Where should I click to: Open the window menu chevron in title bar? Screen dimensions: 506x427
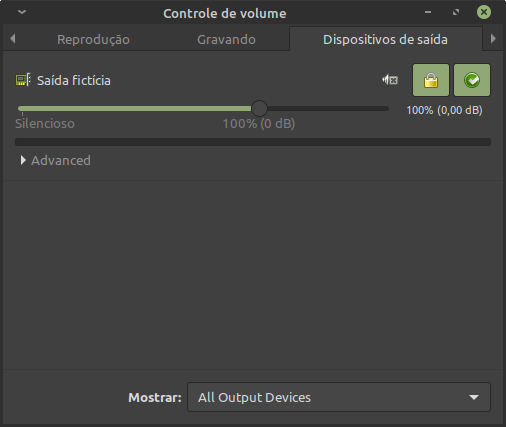coord(22,12)
